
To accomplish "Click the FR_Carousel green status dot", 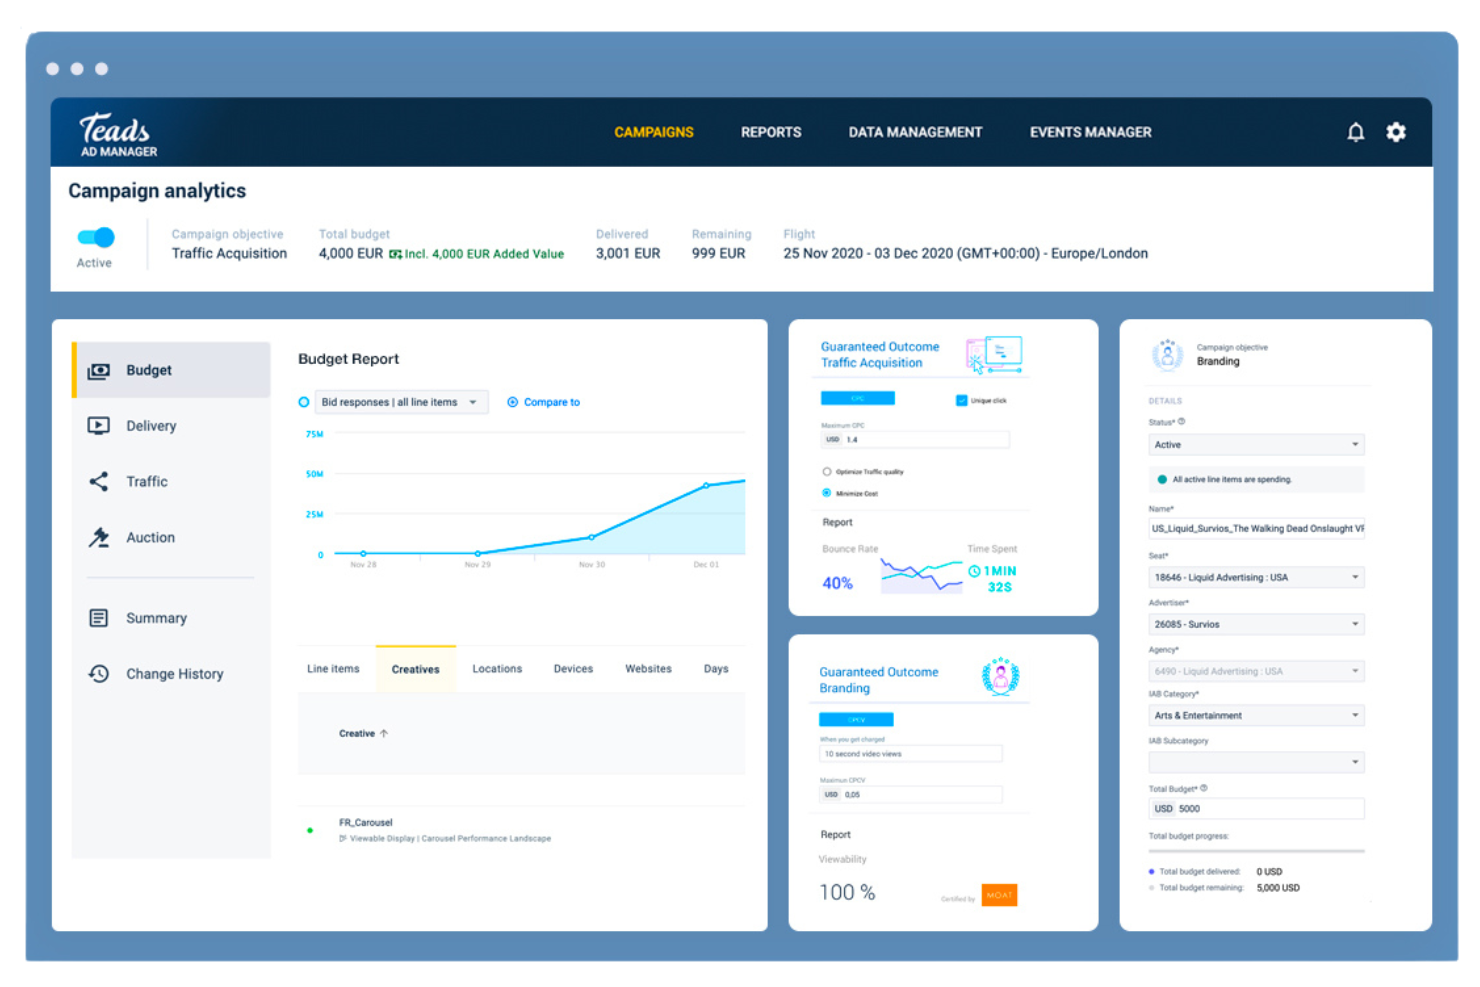I will point(310,830).
